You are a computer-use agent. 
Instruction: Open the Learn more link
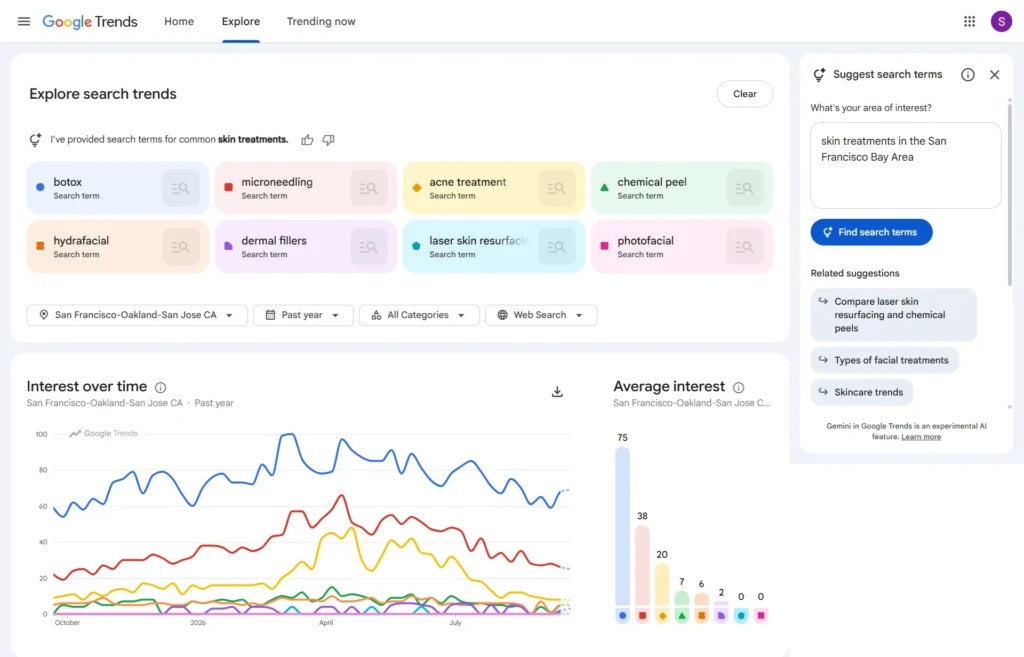coord(921,437)
